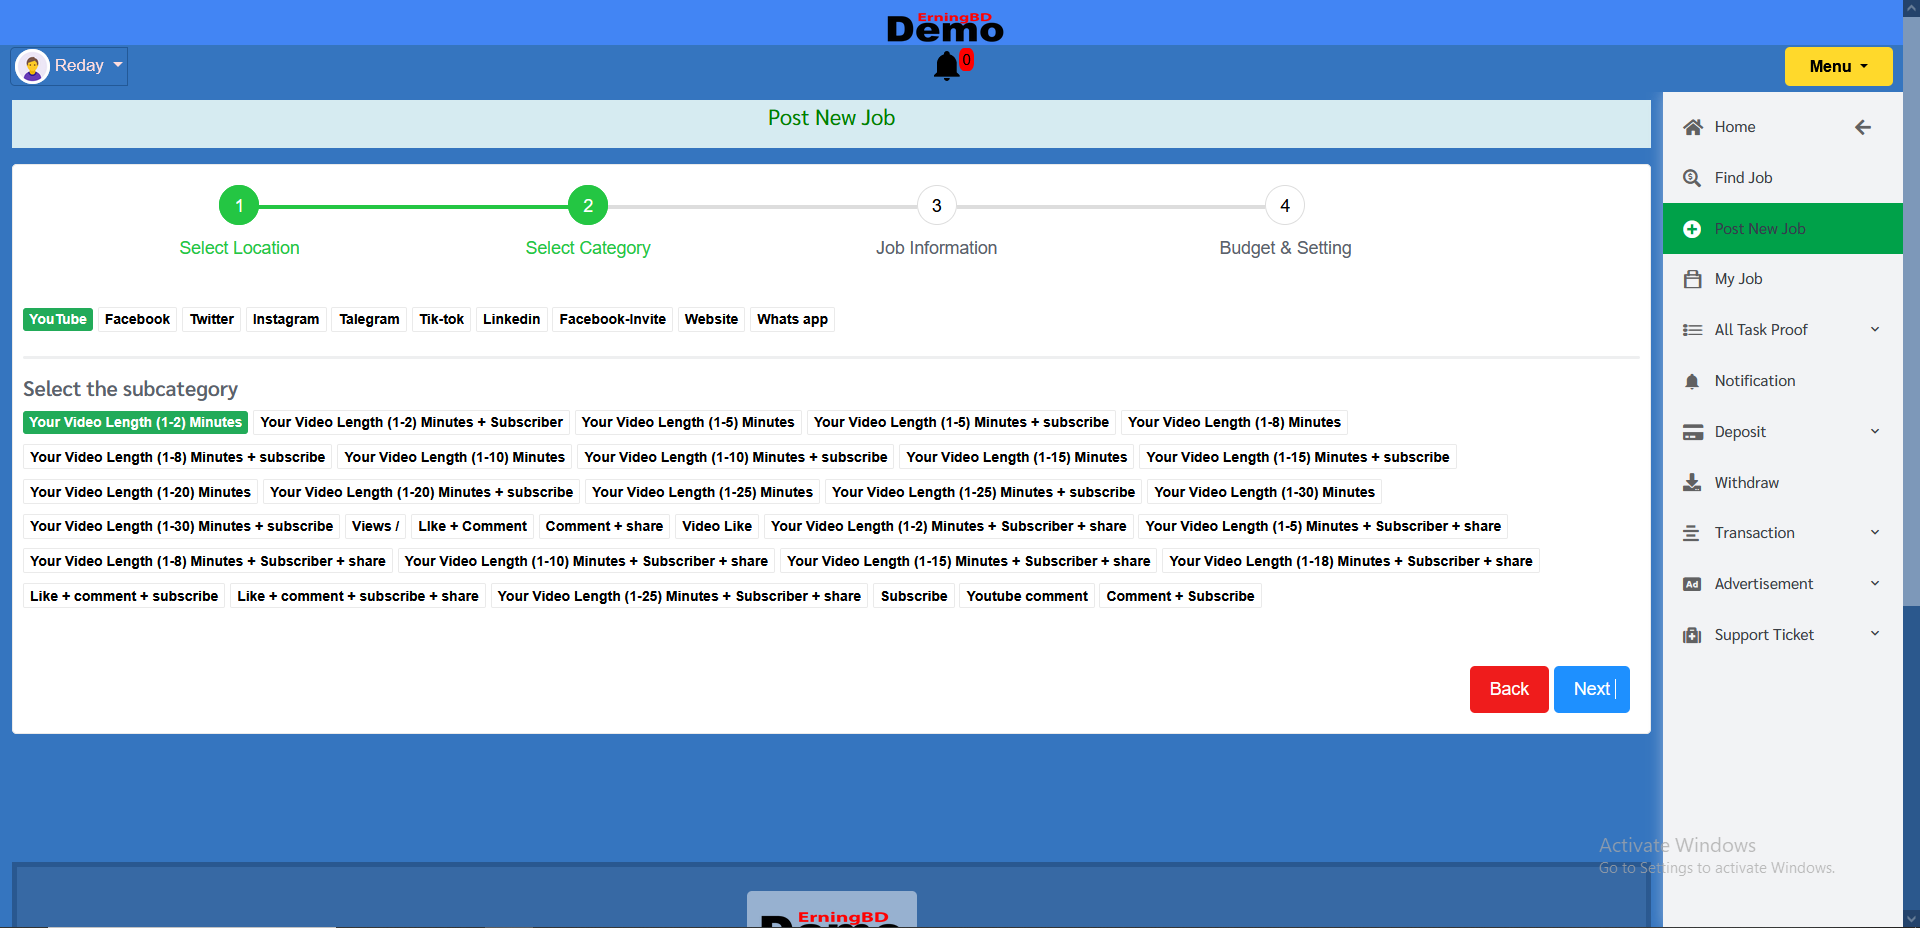Click the Find Job magnifier icon

pos(1692,178)
